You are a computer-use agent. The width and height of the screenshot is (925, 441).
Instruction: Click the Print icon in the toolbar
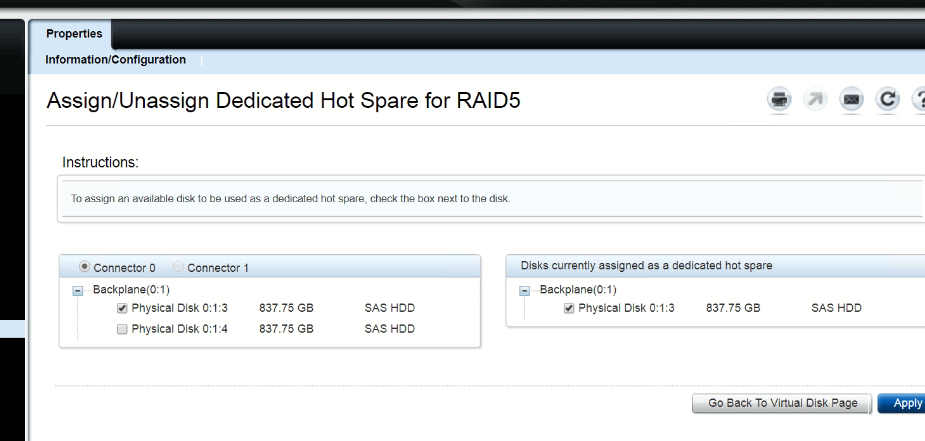tap(779, 99)
